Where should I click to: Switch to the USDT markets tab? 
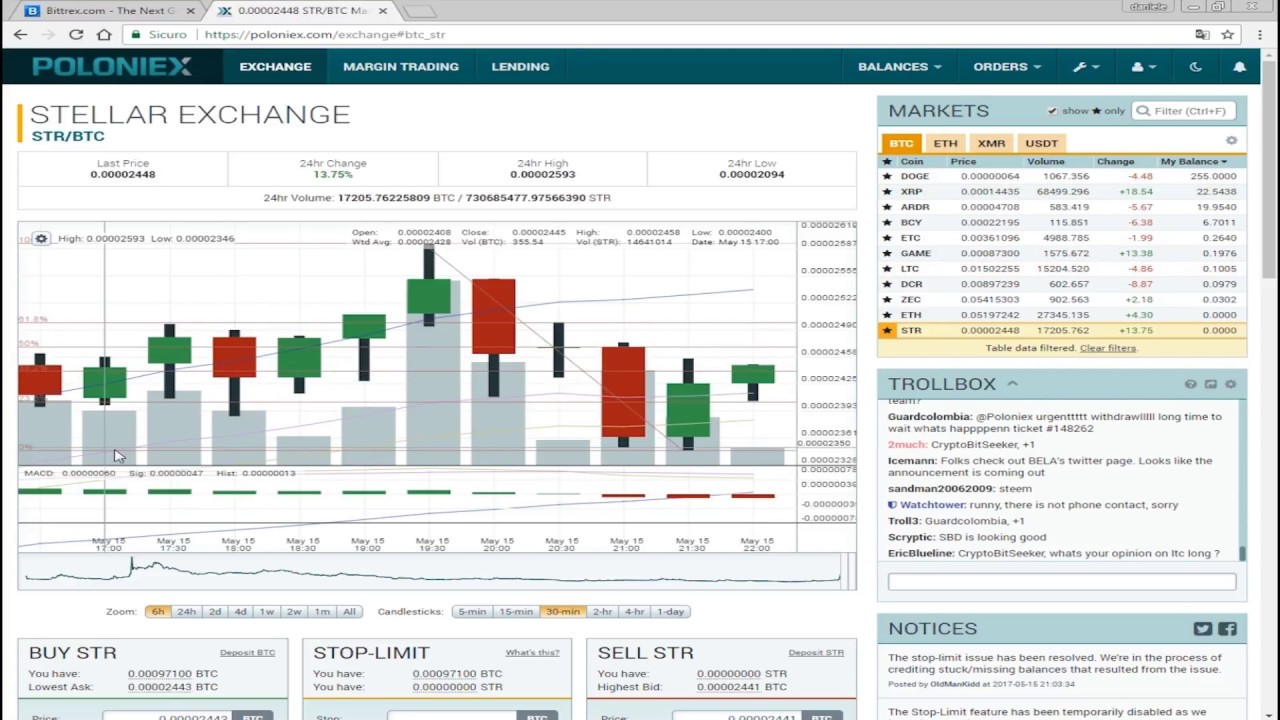click(1041, 143)
